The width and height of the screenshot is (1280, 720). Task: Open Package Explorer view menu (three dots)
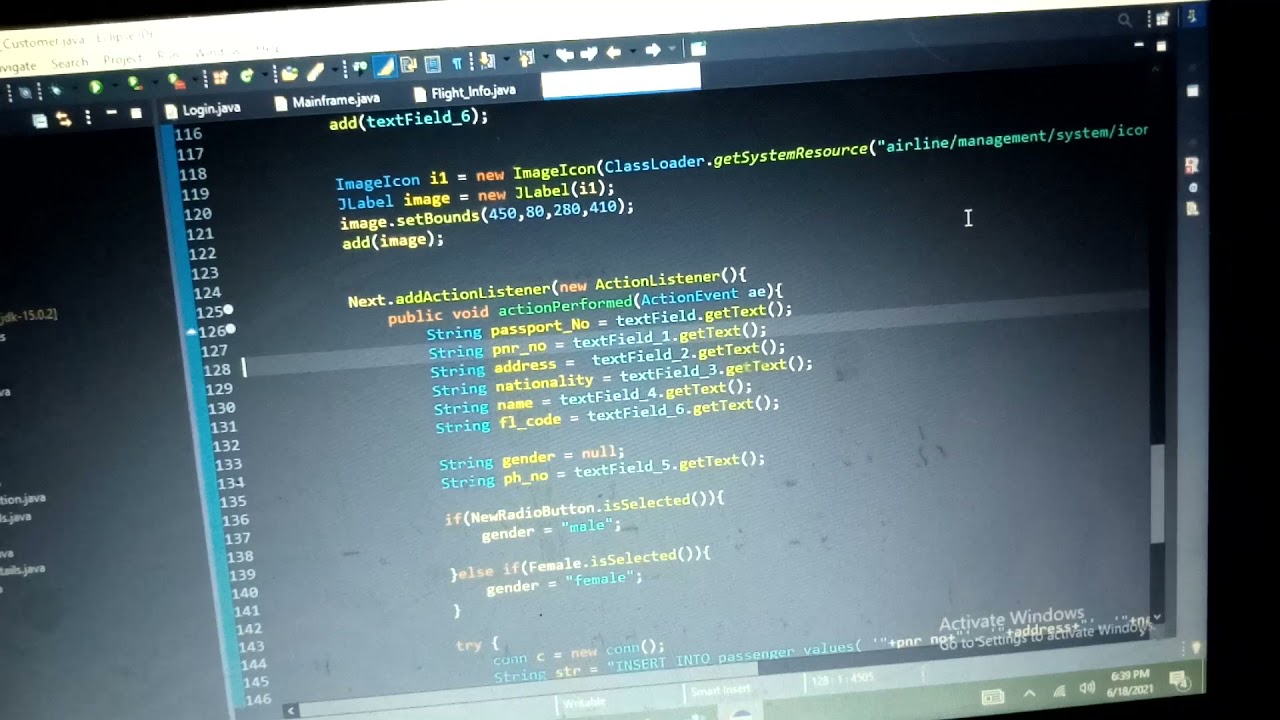tap(87, 117)
